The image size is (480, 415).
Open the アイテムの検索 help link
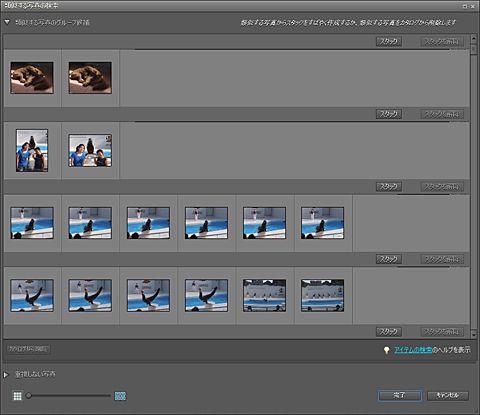pyautogui.click(x=413, y=350)
